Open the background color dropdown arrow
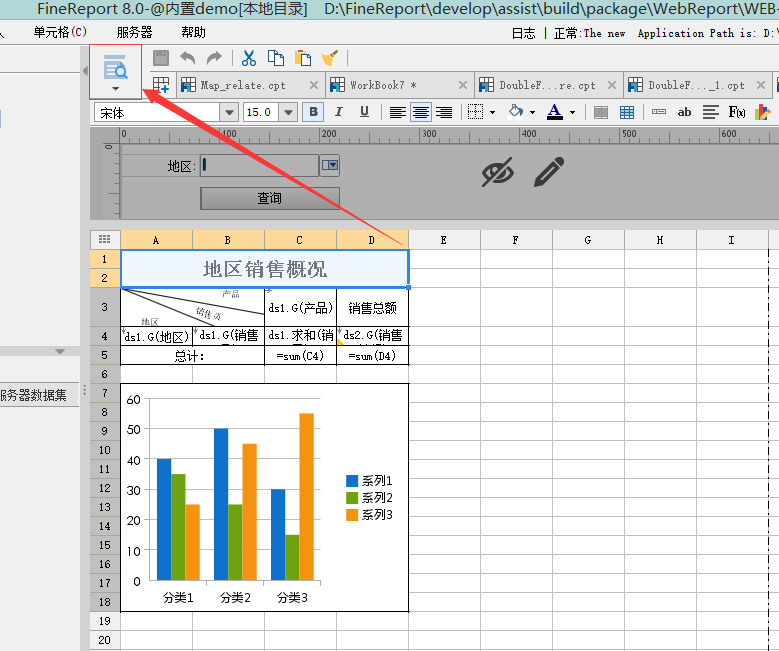The width and height of the screenshot is (779, 651). pos(533,112)
